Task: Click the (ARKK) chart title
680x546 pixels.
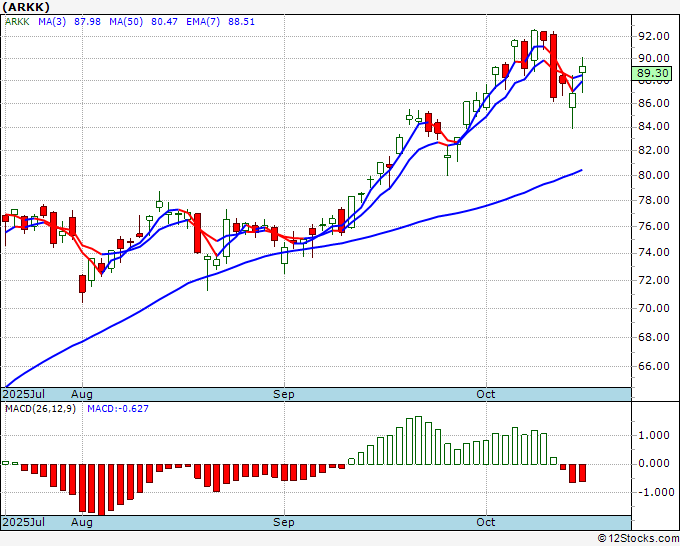Action: [x=26, y=7]
